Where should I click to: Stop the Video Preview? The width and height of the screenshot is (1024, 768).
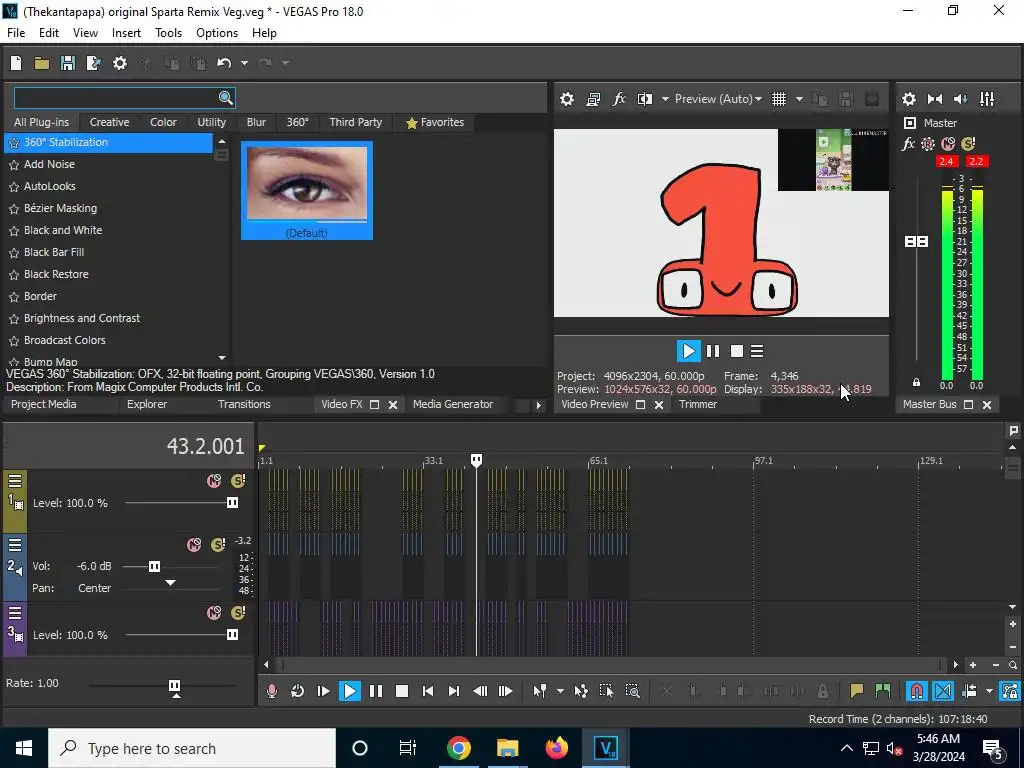(737, 351)
